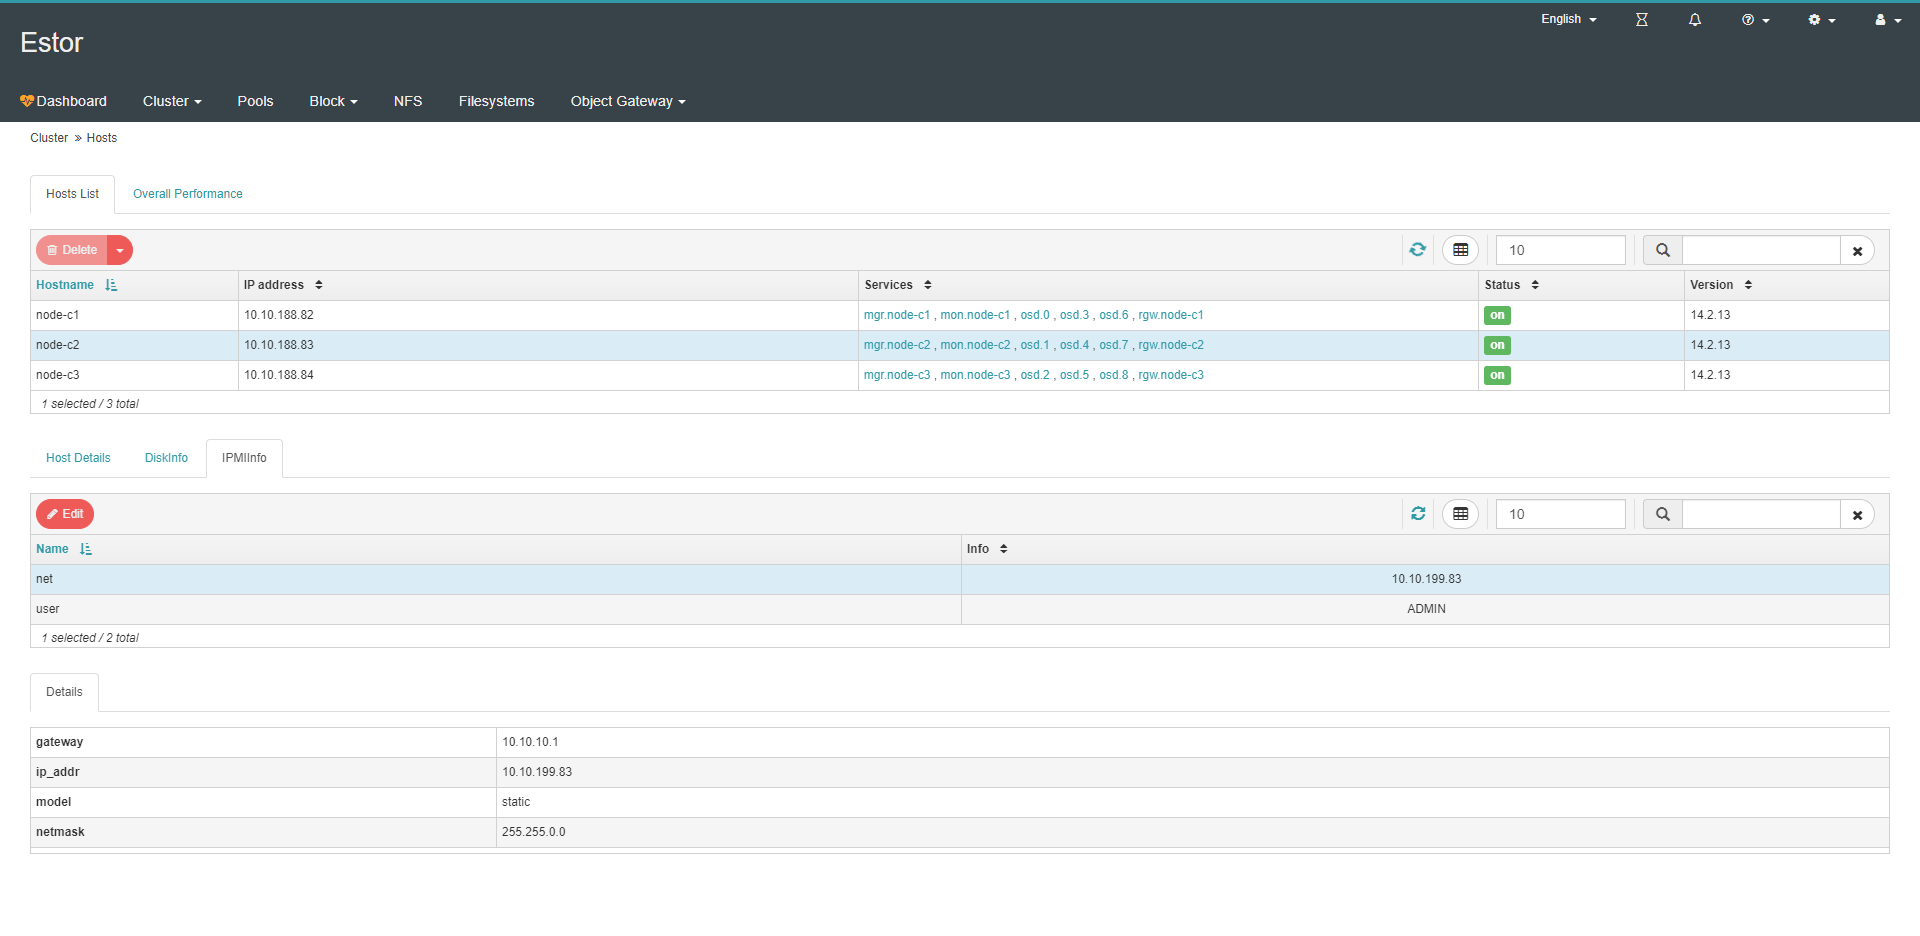The width and height of the screenshot is (1920, 936).
Task: Sort IPMI table by Info column
Action: (x=978, y=549)
